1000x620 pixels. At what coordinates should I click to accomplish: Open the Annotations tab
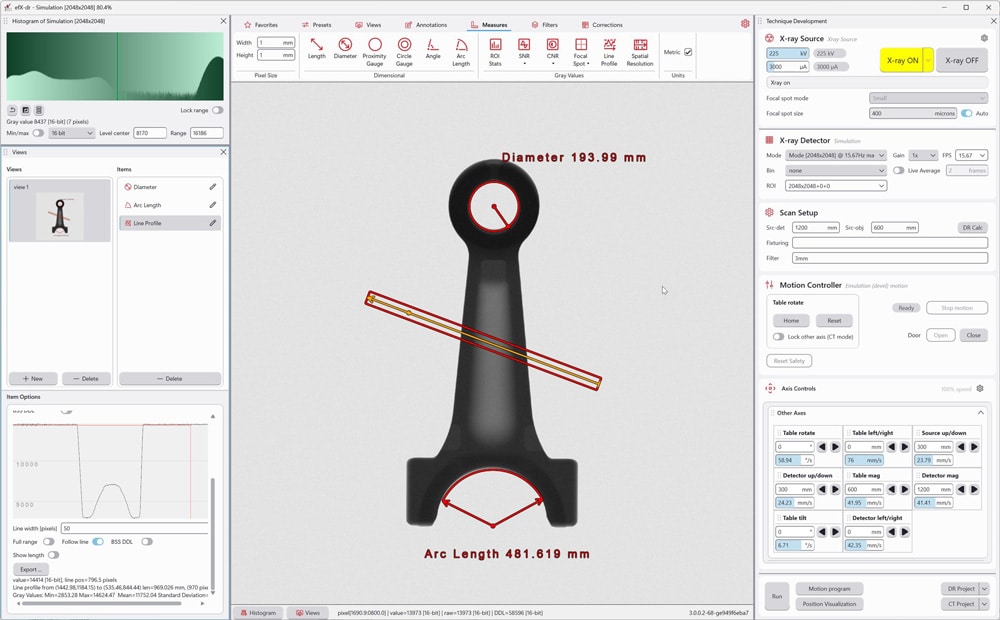pyautogui.click(x=426, y=24)
